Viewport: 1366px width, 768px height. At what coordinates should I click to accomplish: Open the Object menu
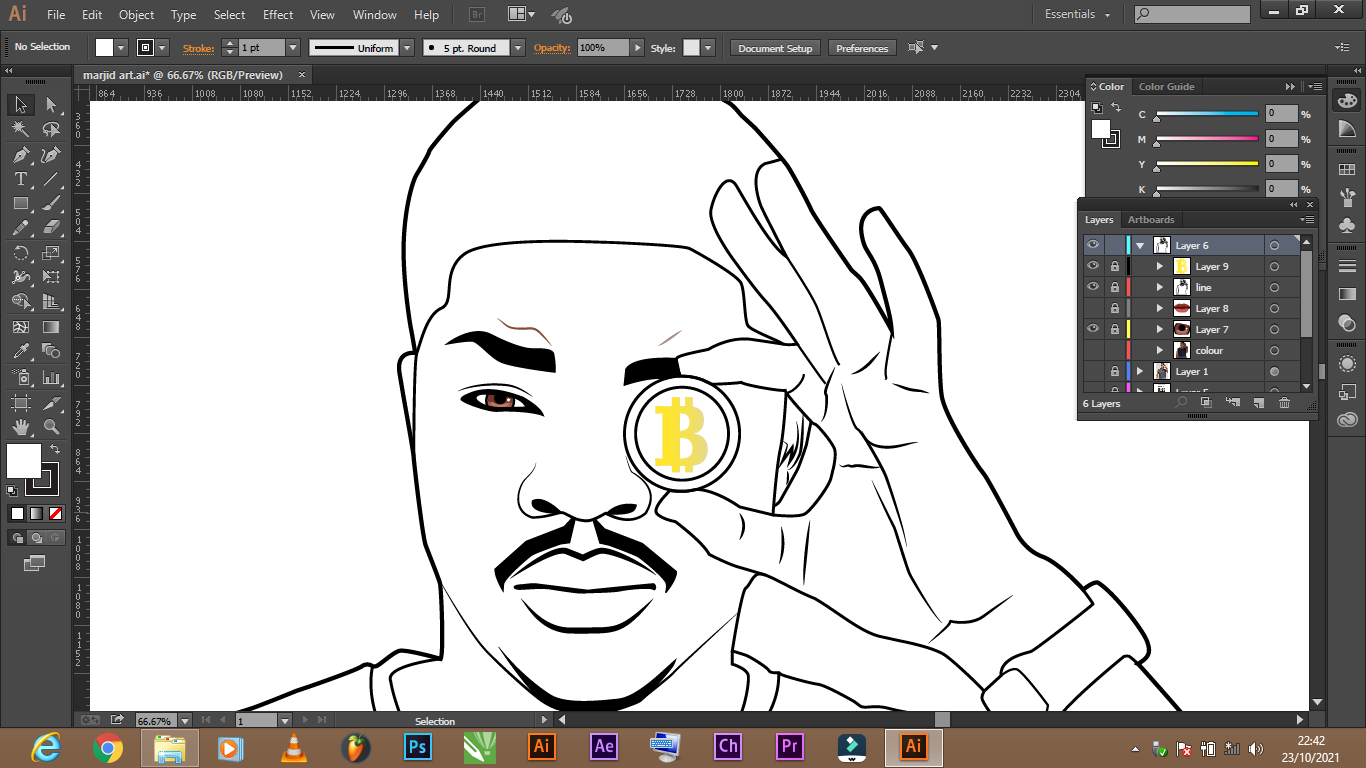[x=136, y=15]
